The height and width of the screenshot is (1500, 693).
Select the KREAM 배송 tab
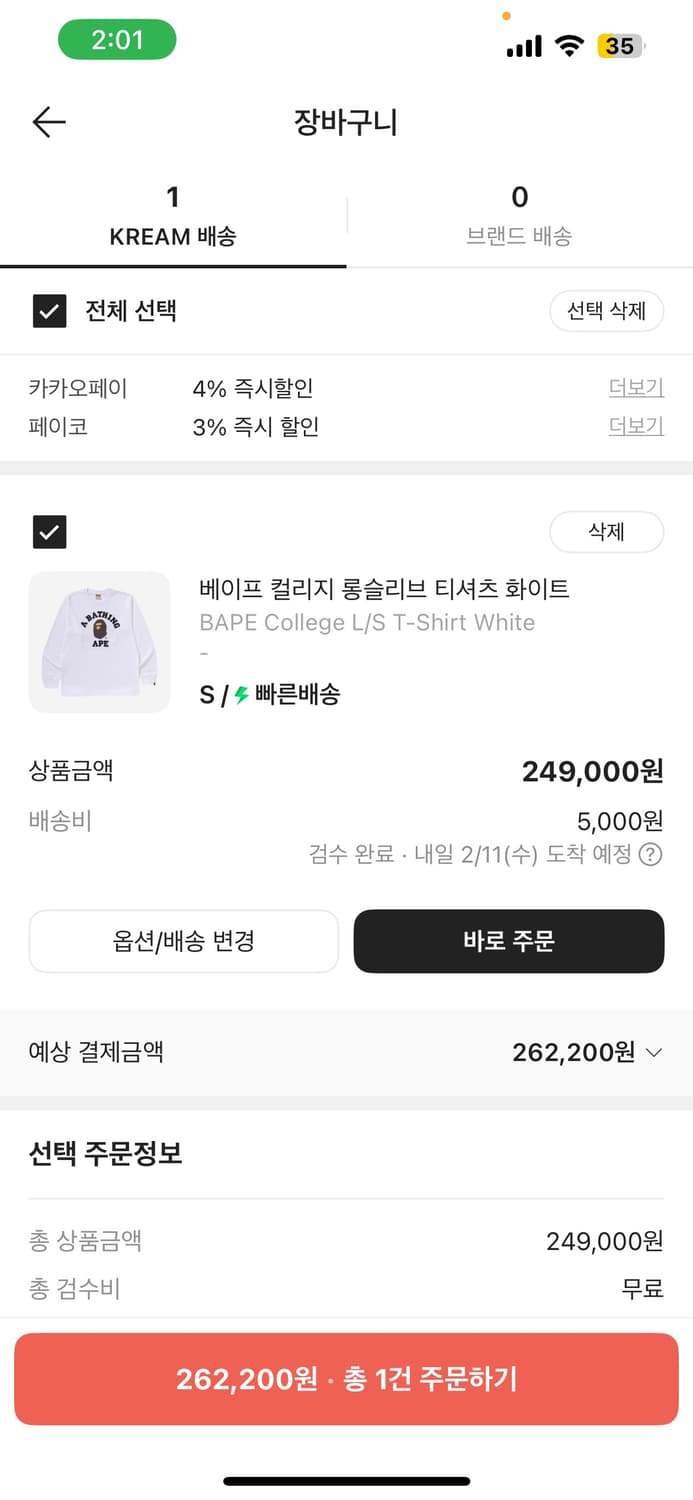(173, 215)
